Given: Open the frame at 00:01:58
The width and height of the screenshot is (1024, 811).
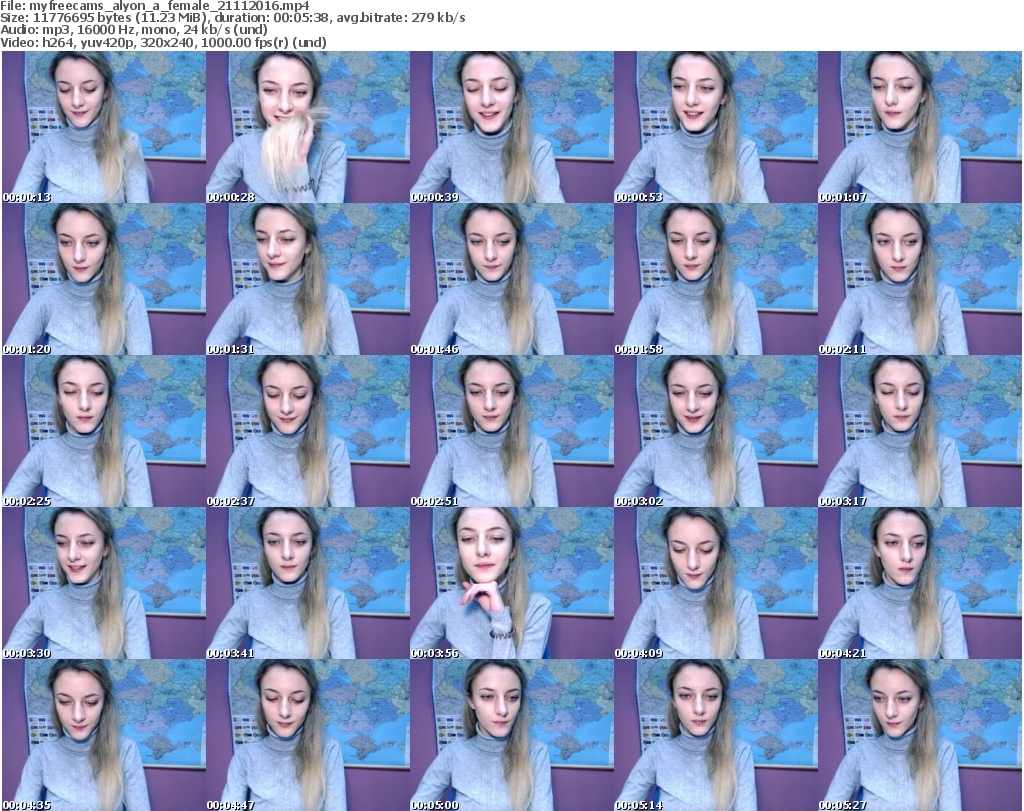Looking at the screenshot, I should tap(716, 279).
